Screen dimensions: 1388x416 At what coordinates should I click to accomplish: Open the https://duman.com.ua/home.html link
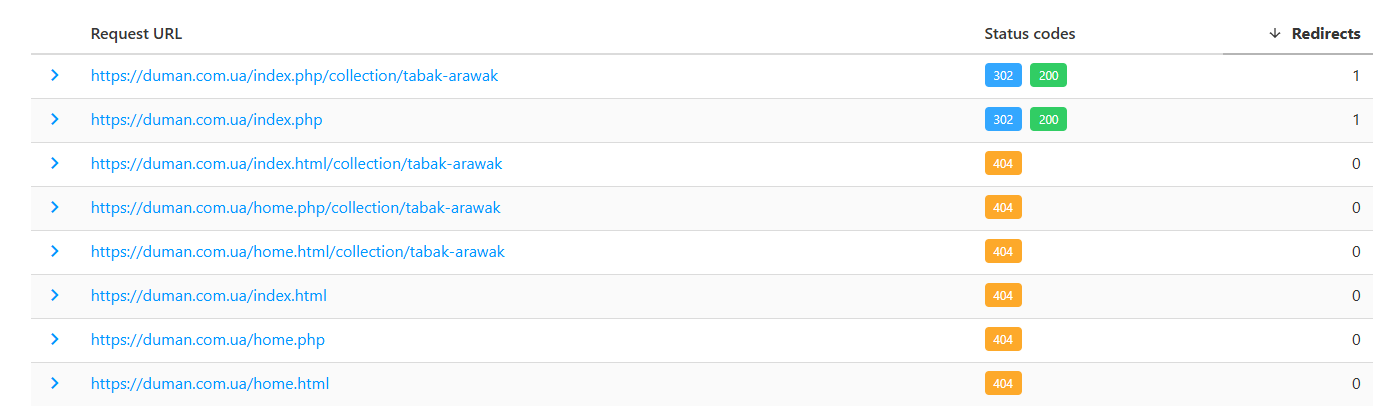[210, 384]
